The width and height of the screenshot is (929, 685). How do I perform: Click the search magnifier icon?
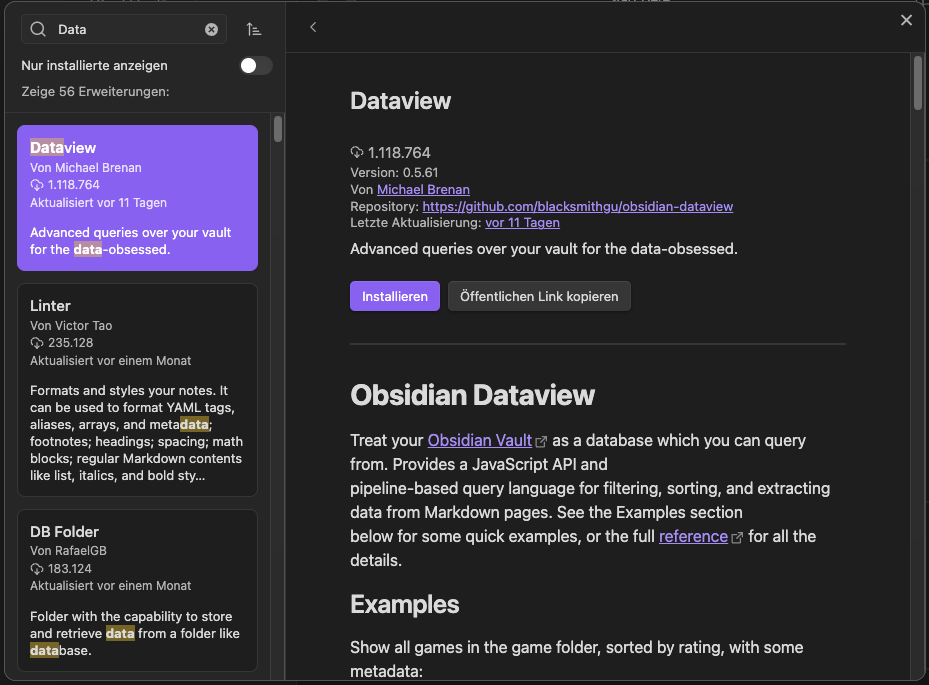point(38,30)
